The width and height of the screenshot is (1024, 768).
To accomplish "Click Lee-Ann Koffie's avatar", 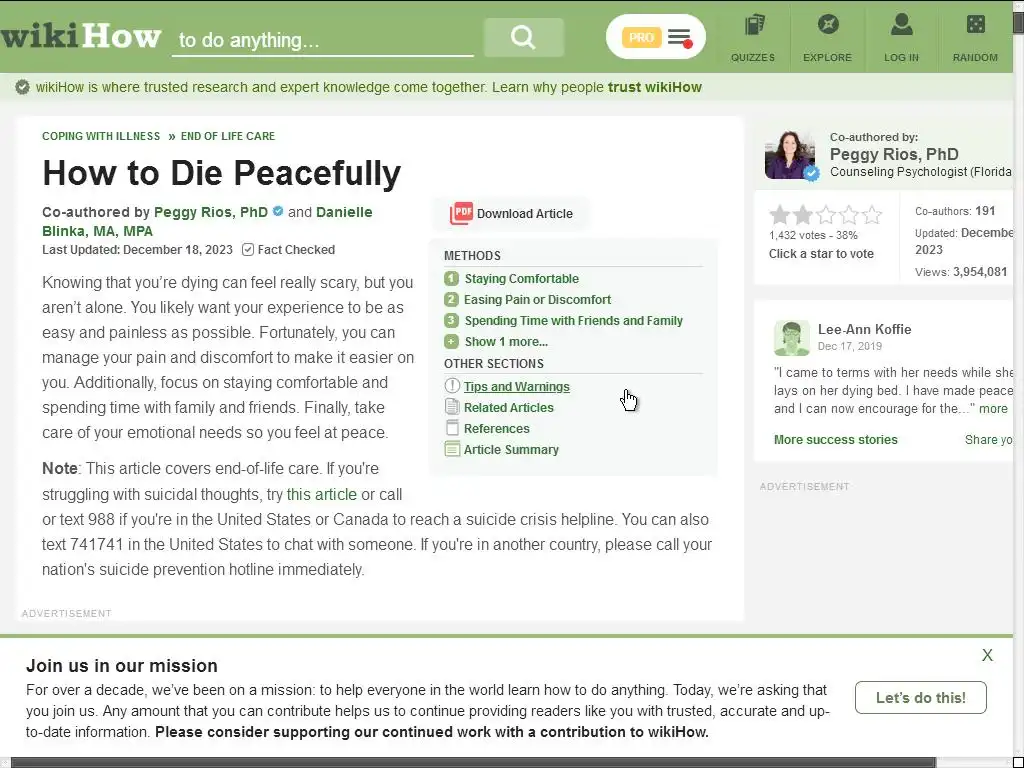I will coord(792,338).
